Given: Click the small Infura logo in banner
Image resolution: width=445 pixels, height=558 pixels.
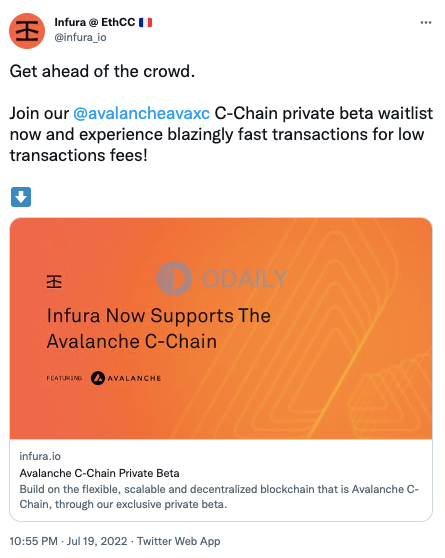Looking at the screenshot, I should (x=54, y=281).
